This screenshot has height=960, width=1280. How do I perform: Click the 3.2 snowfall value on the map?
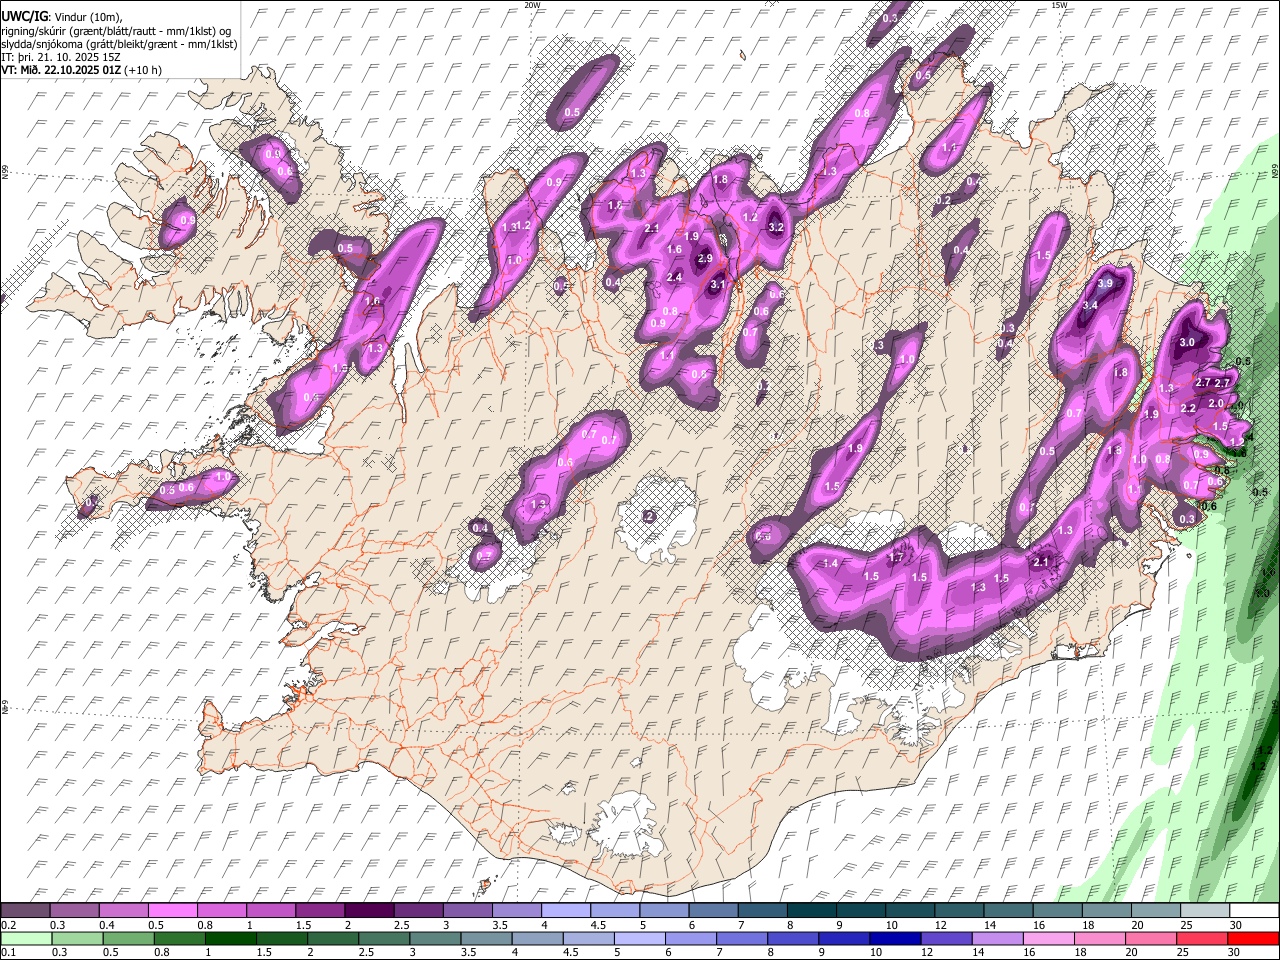[775, 228]
